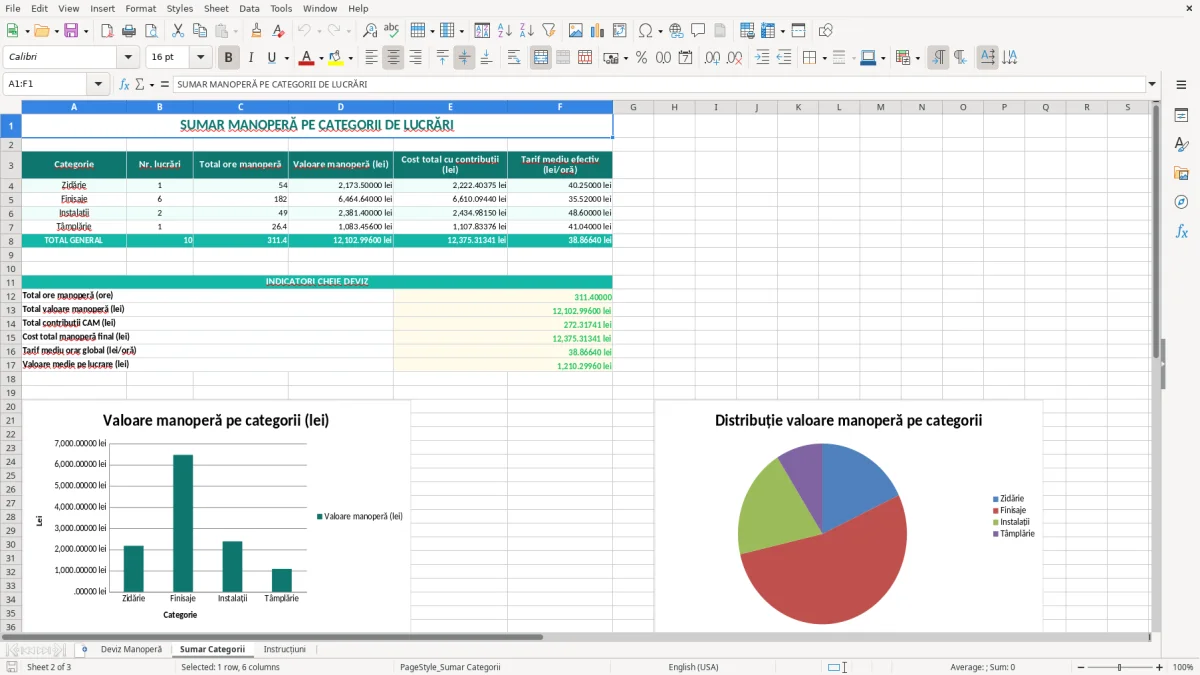Toggle Align Left button
The width and height of the screenshot is (1200, 675).
pyautogui.click(x=371, y=58)
